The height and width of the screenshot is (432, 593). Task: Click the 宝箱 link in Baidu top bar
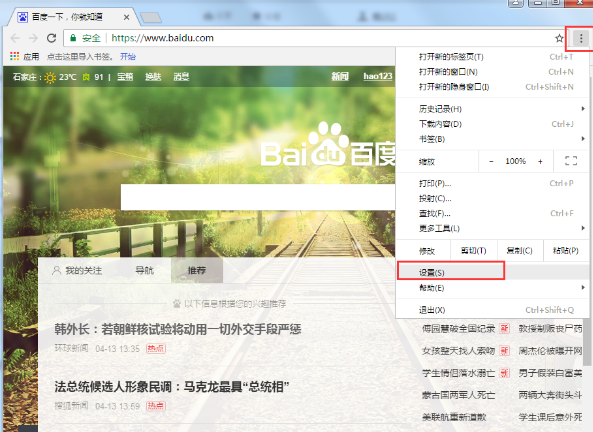click(125, 77)
